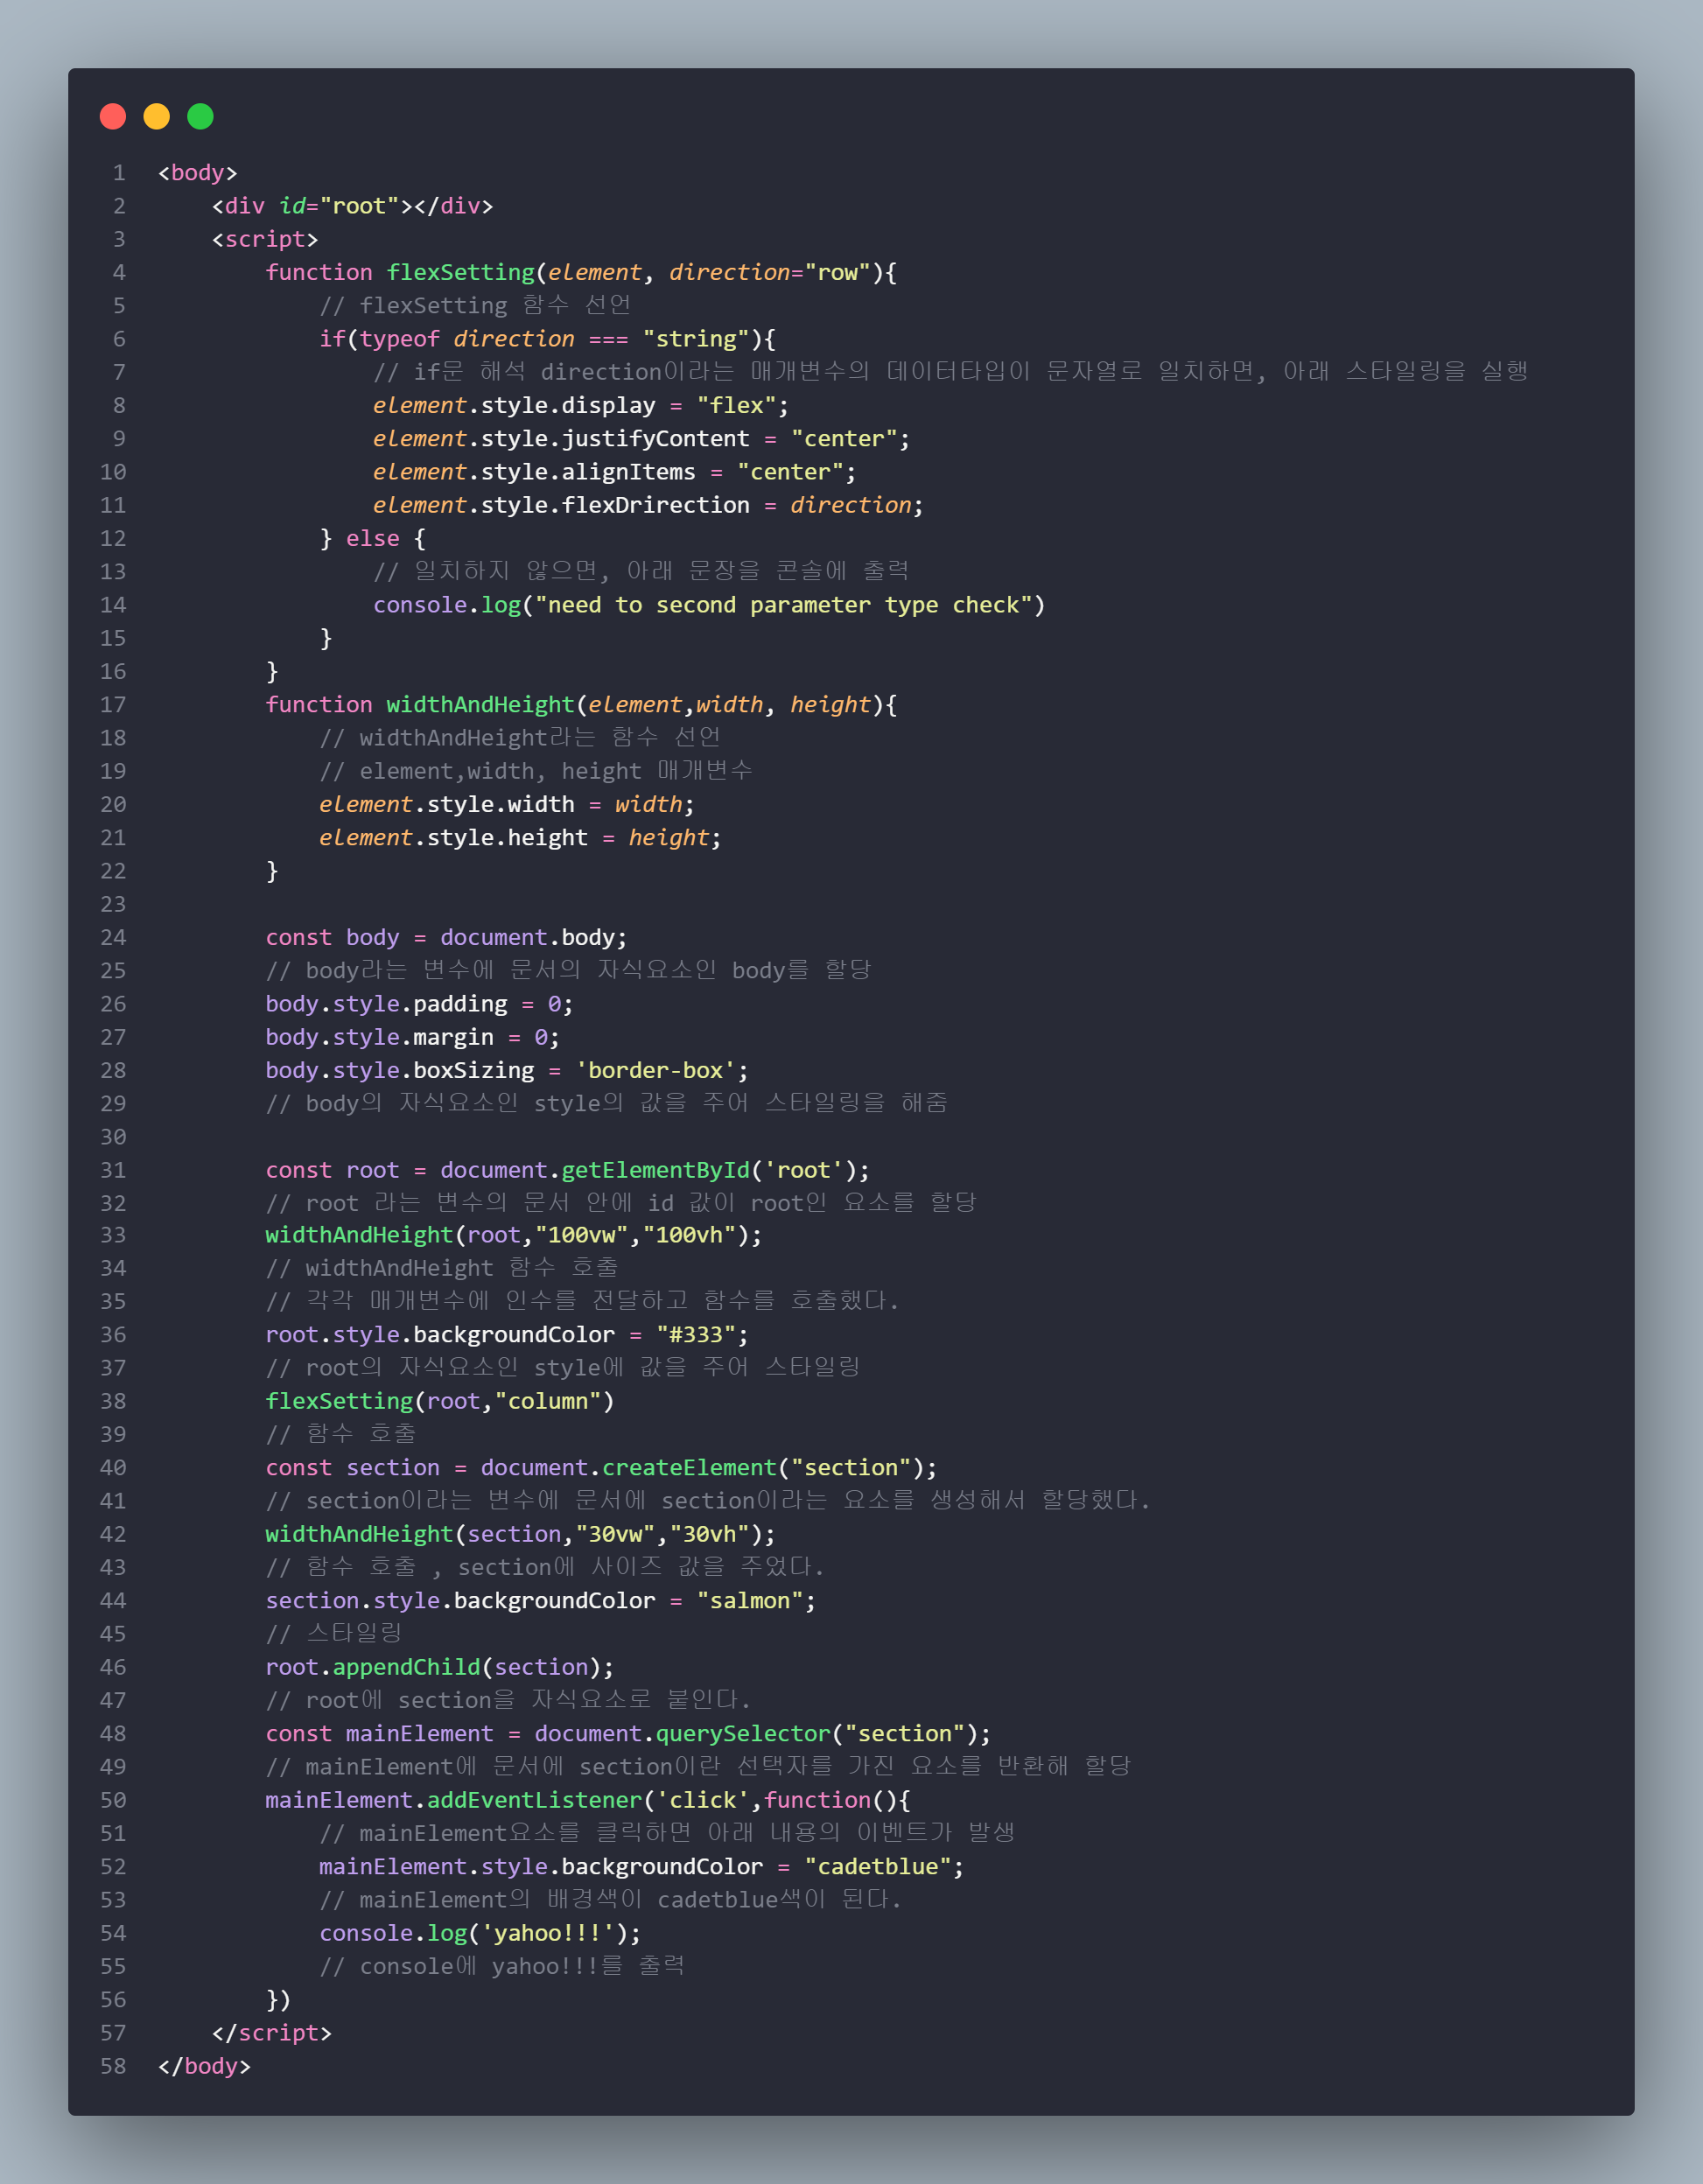Viewport: 1703px width, 2184px height.
Task: Click line number 30
Action: point(113,1137)
